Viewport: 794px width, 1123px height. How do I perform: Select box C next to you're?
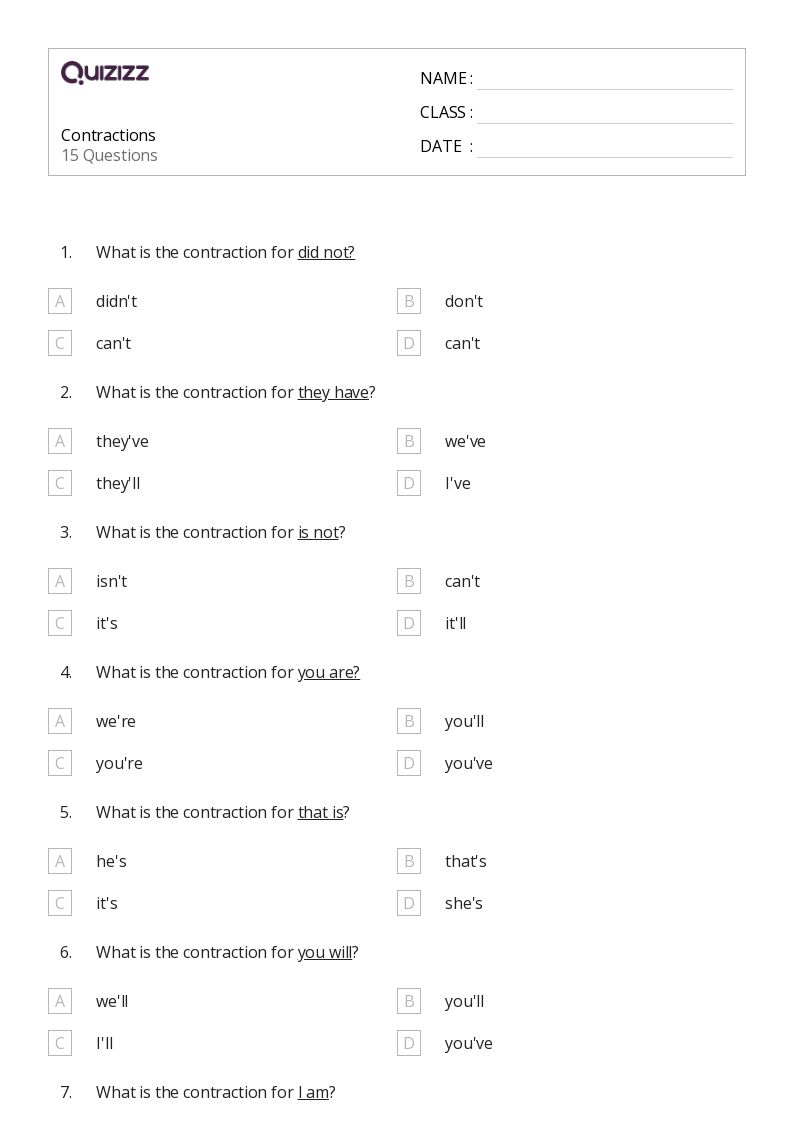(60, 763)
